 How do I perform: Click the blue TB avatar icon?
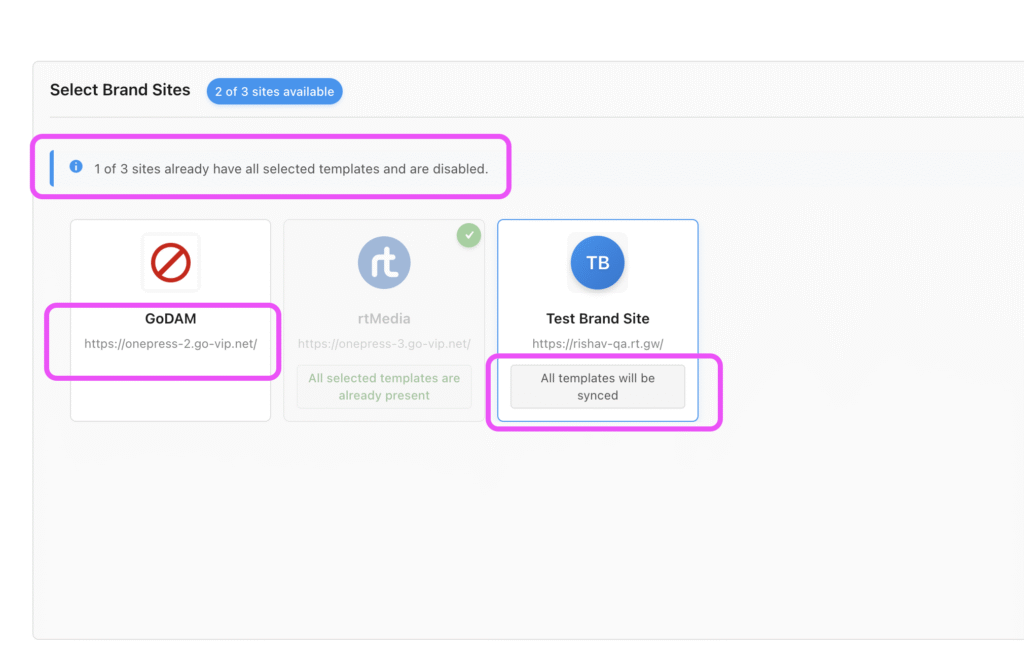coord(597,263)
